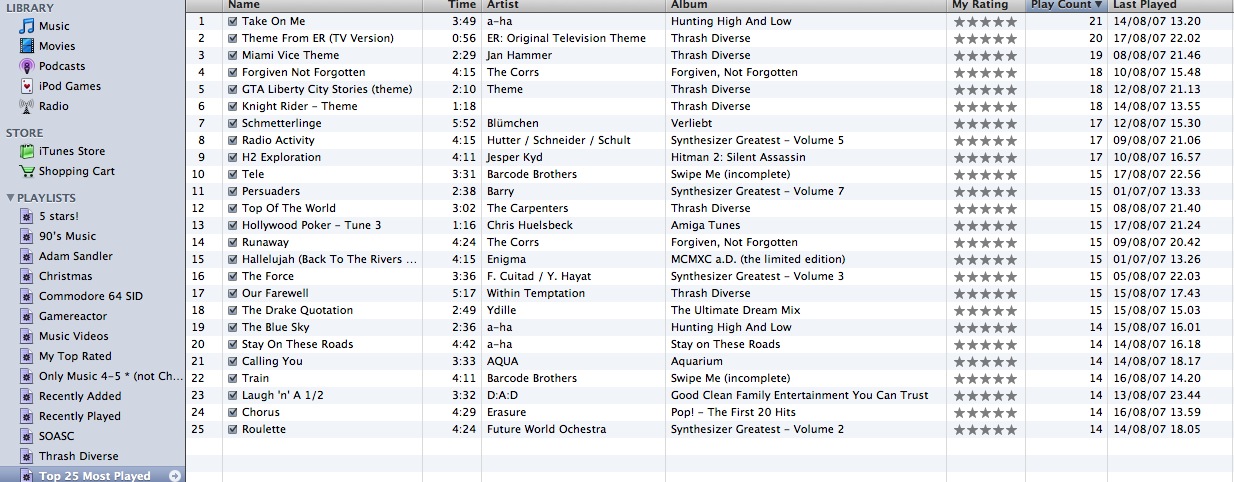Screen dimensions: 1234x482
Task: Select the song Hollywood Poker - Tune 3
Action: tap(311, 225)
